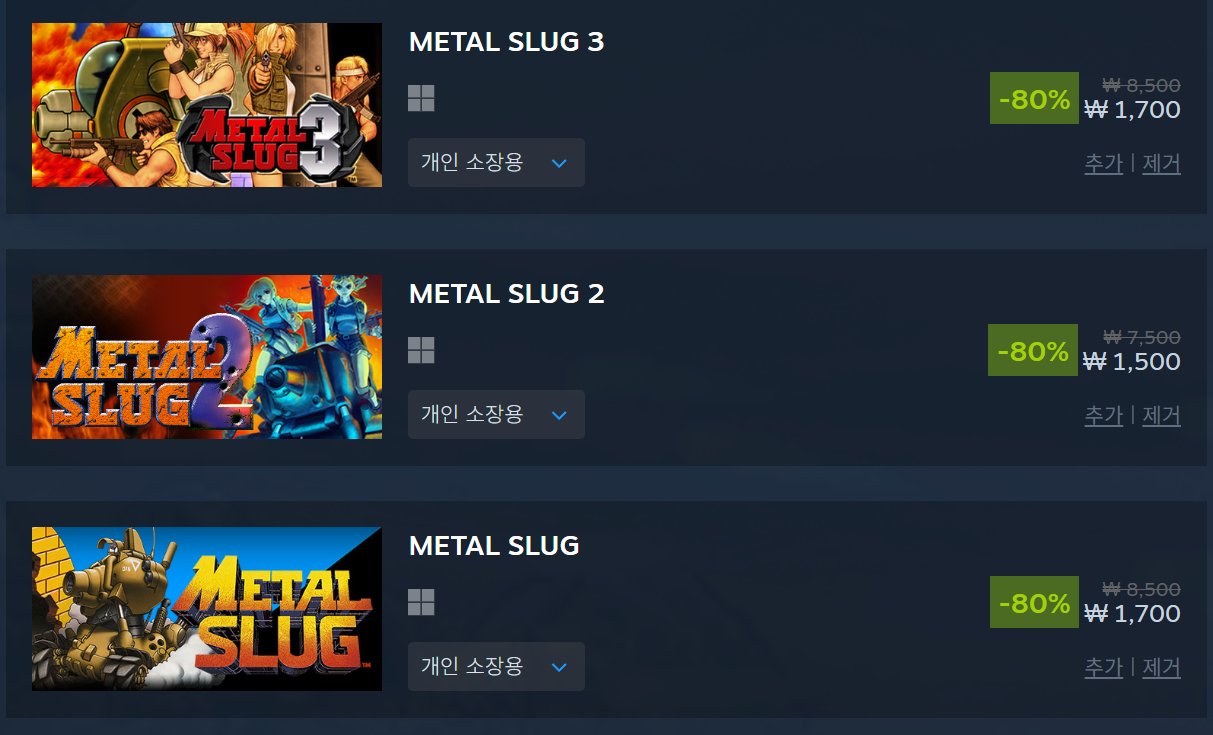
Task: Expand the 개인 소장용 dropdown for METAL SLUG 2
Action: point(496,414)
